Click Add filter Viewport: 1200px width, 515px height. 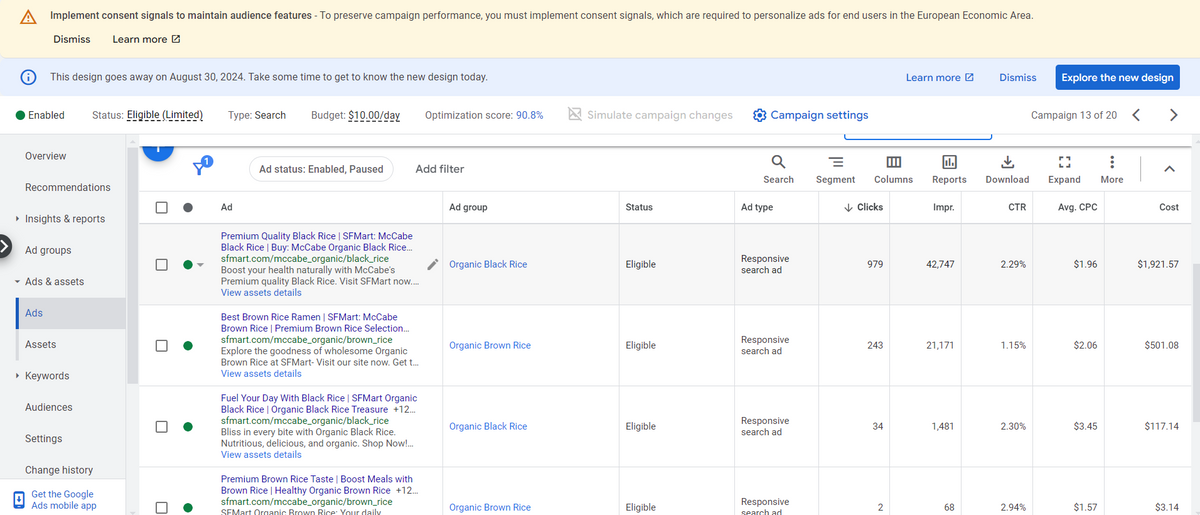(x=440, y=169)
